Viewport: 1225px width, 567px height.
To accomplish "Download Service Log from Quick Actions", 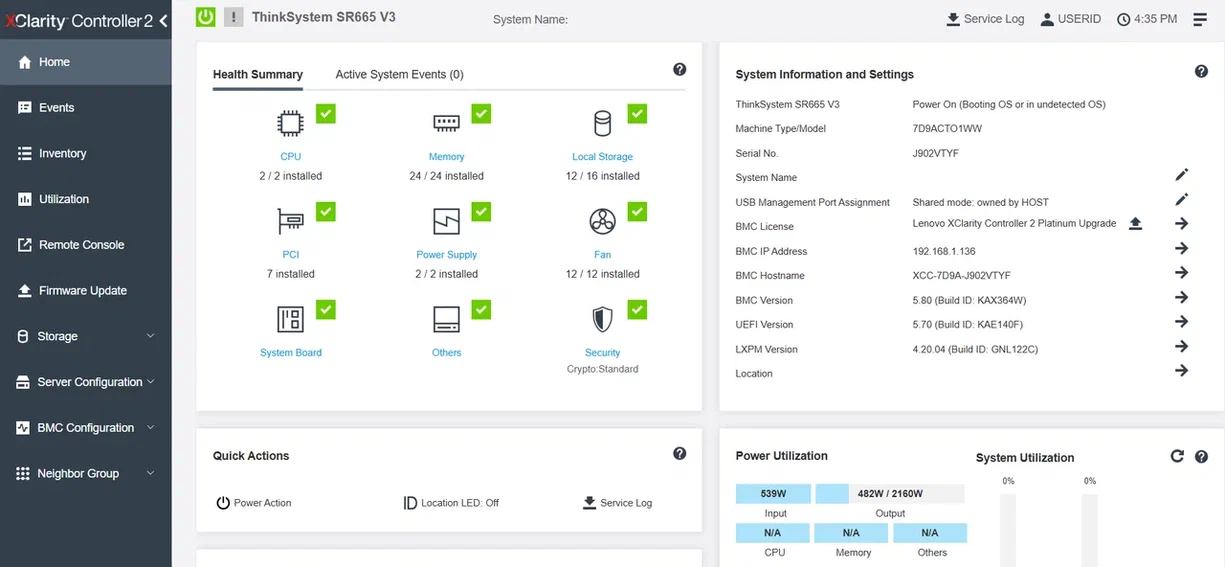I will click(x=617, y=503).
